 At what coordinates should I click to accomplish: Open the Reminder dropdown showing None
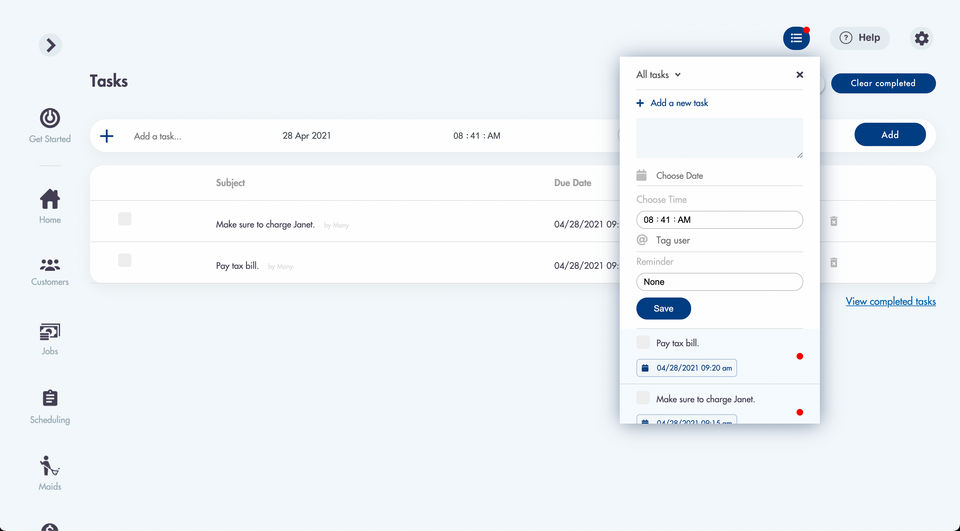pyautogui.click(x=719, y=282)
